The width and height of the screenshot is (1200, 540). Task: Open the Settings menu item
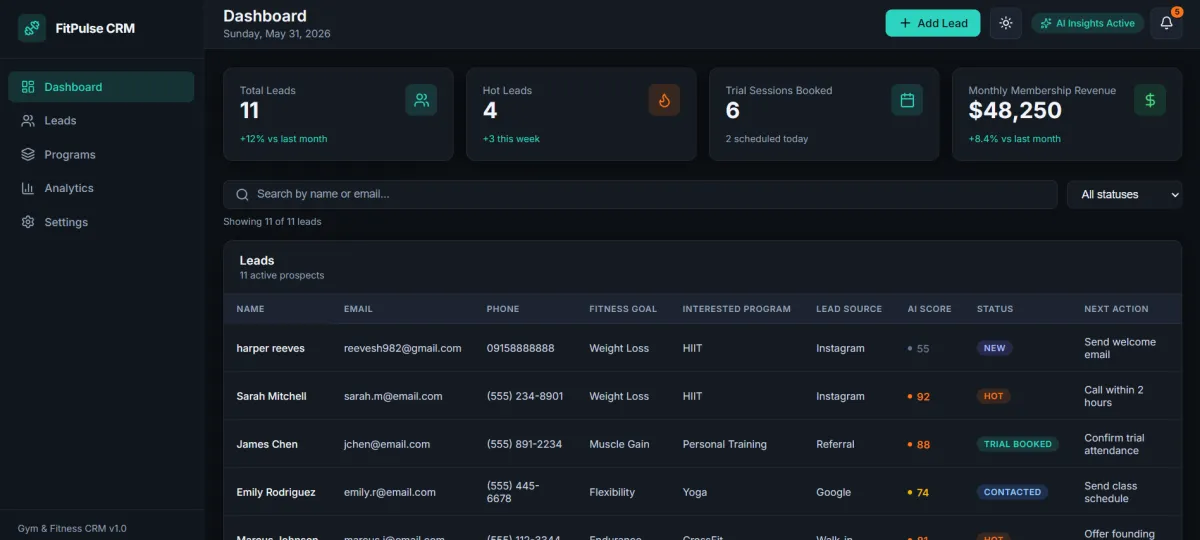click(x=101, y=222)
